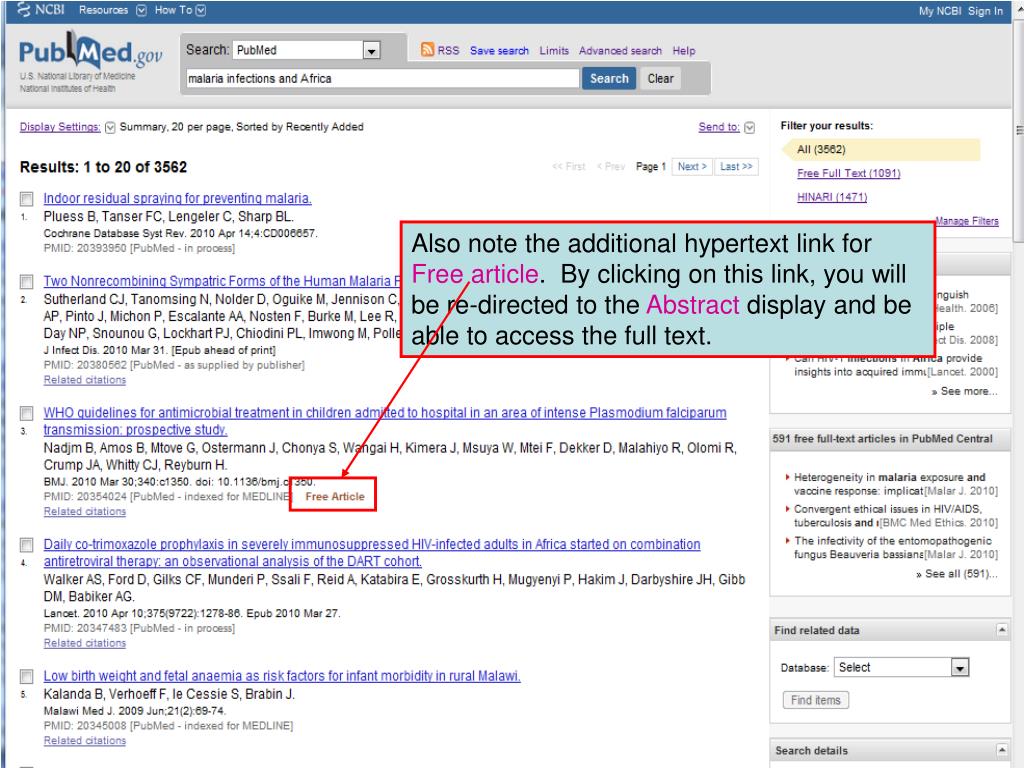
Task: Open the Limits link
Action: tap(554, 50)
